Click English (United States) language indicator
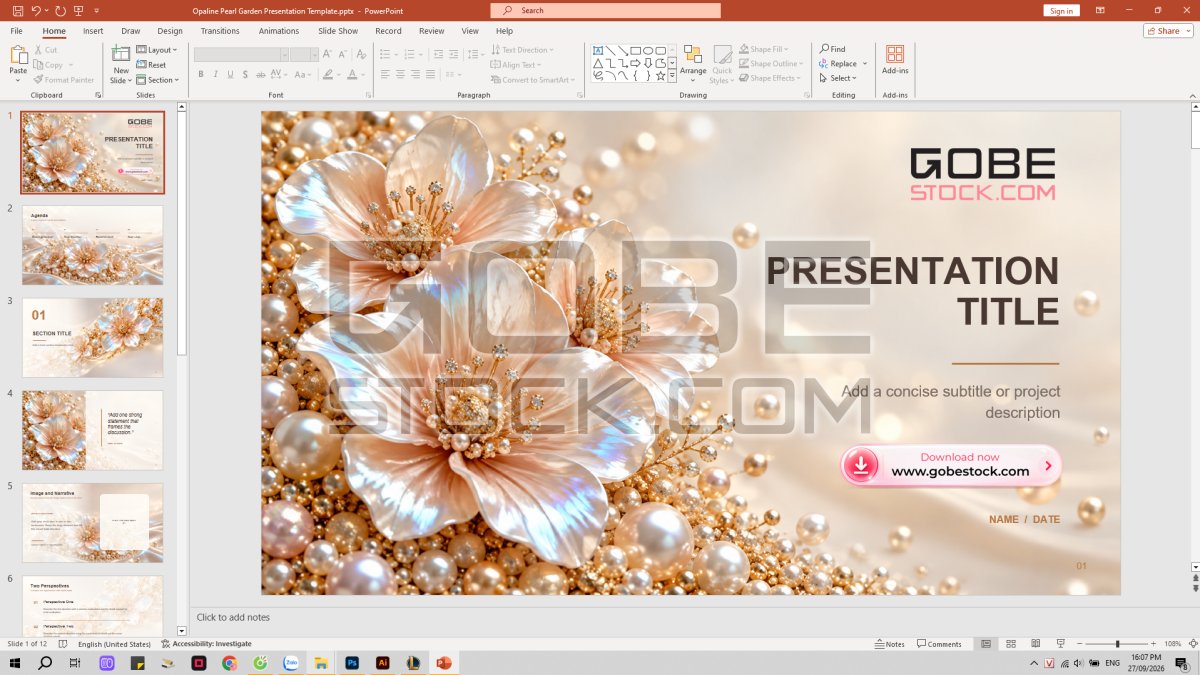The width and height of the screenshot is (1200, 675). tap(114, 644)
